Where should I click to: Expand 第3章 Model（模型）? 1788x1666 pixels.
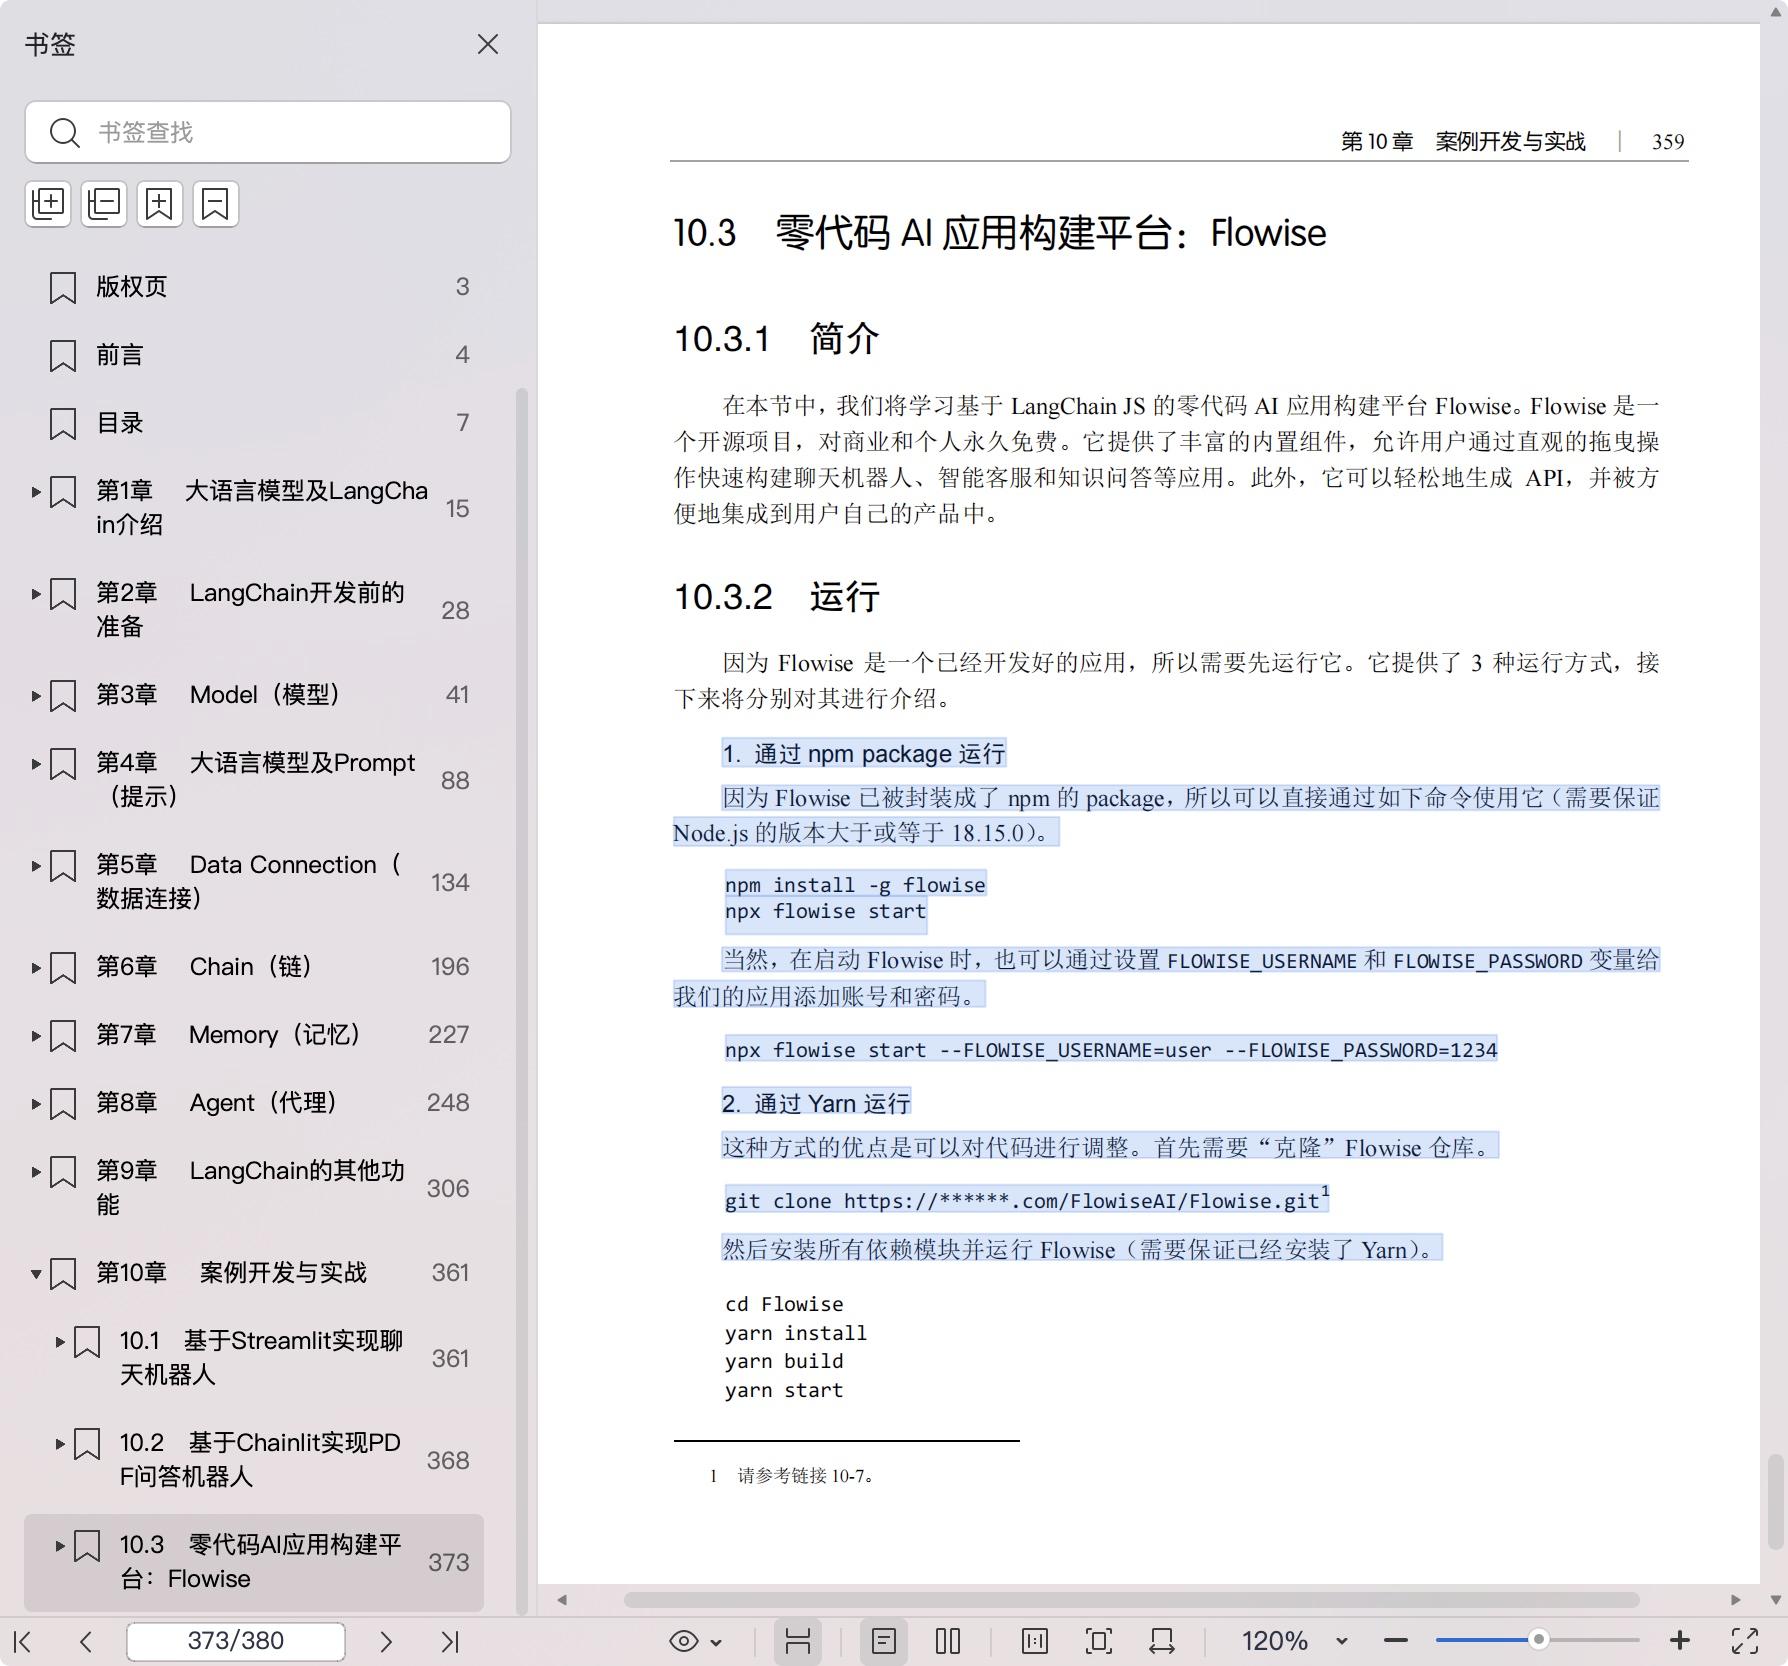pyautogui.click(x=36, y=696)
